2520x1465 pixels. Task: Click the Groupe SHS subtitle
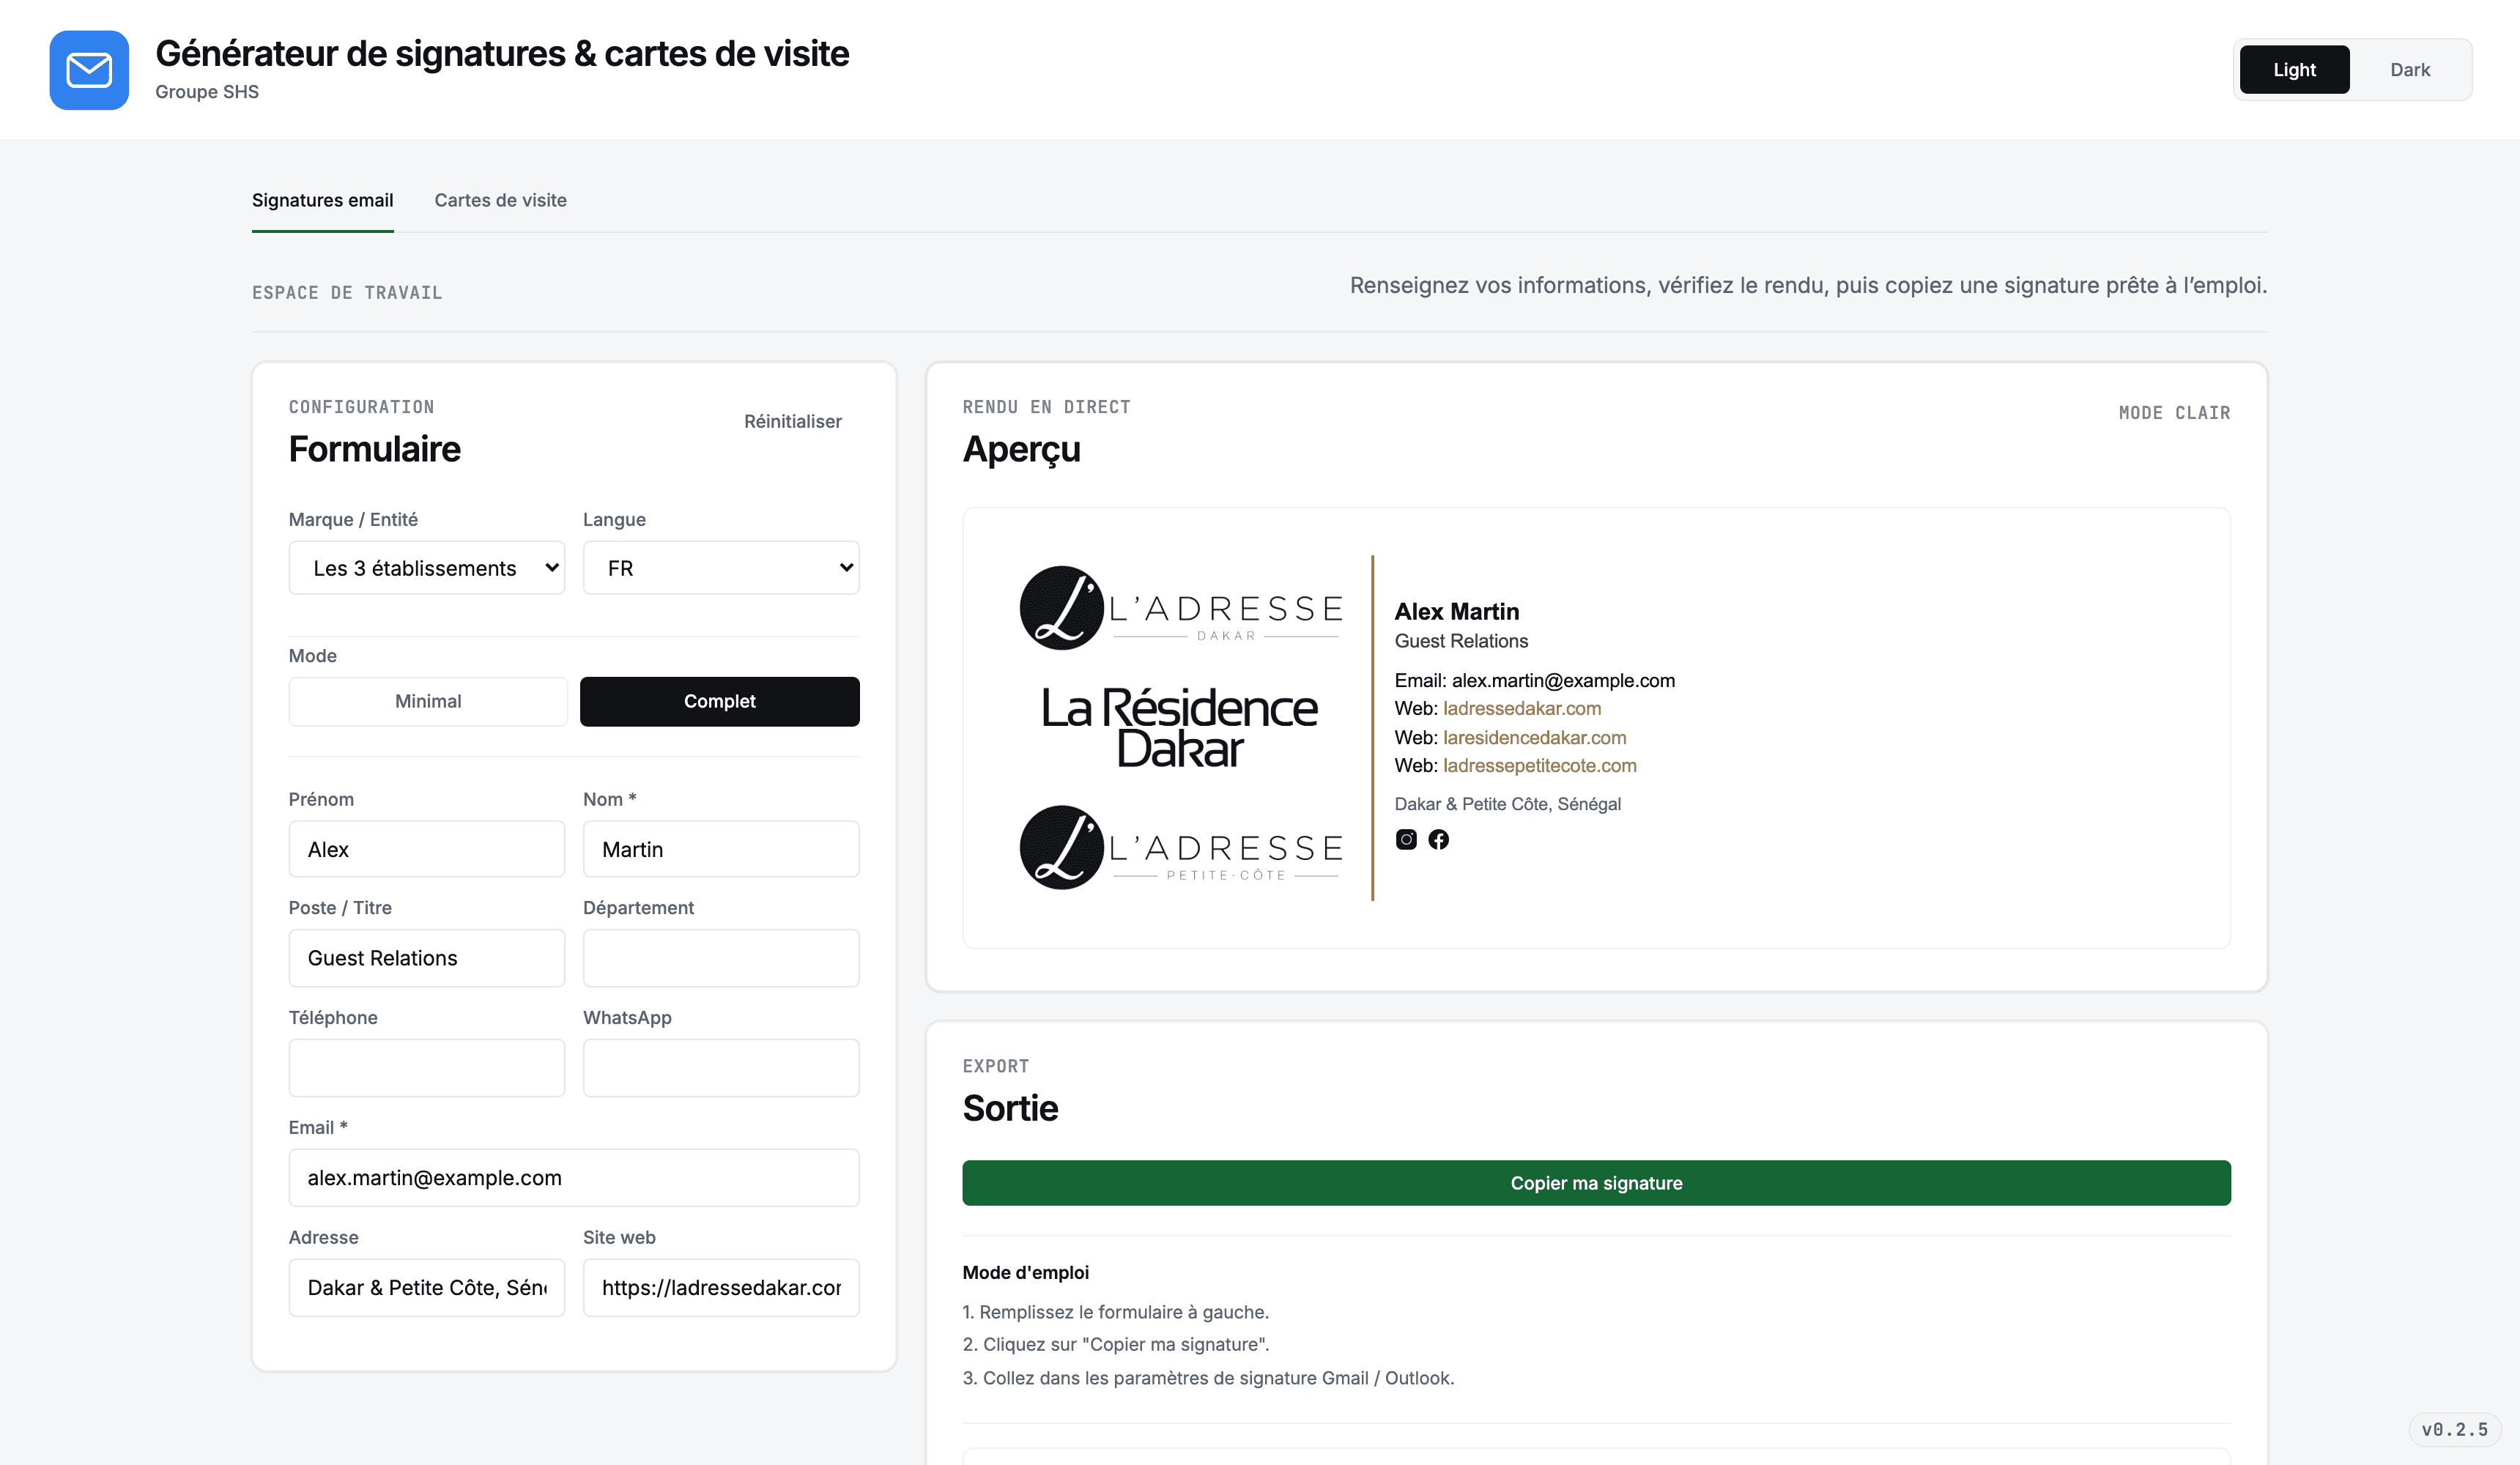pyautogui.click(x=207, y=92)
